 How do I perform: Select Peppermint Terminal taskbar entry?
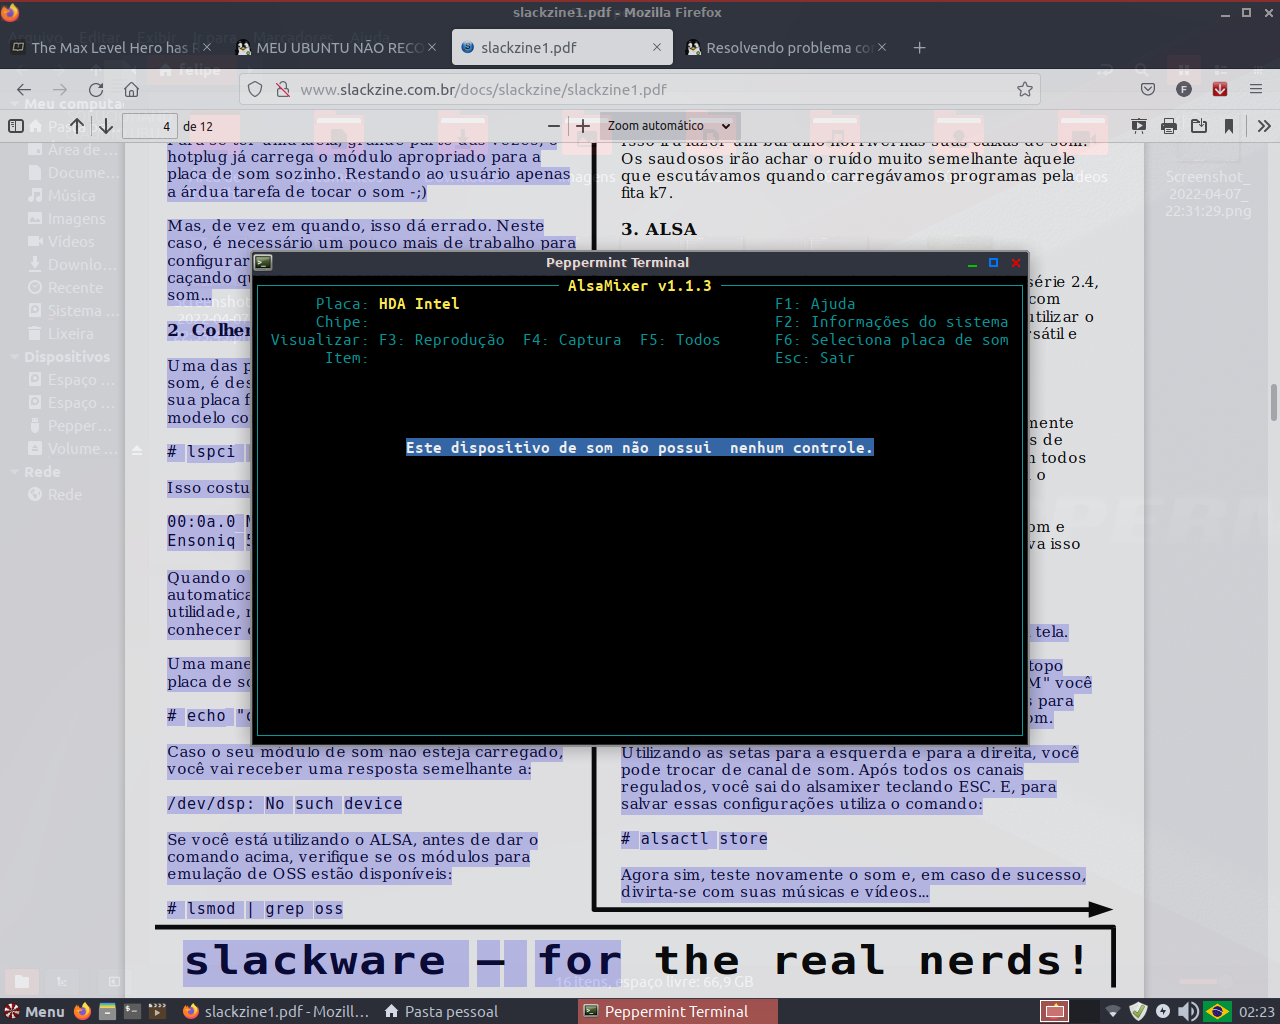click(x=677, y=1011)
